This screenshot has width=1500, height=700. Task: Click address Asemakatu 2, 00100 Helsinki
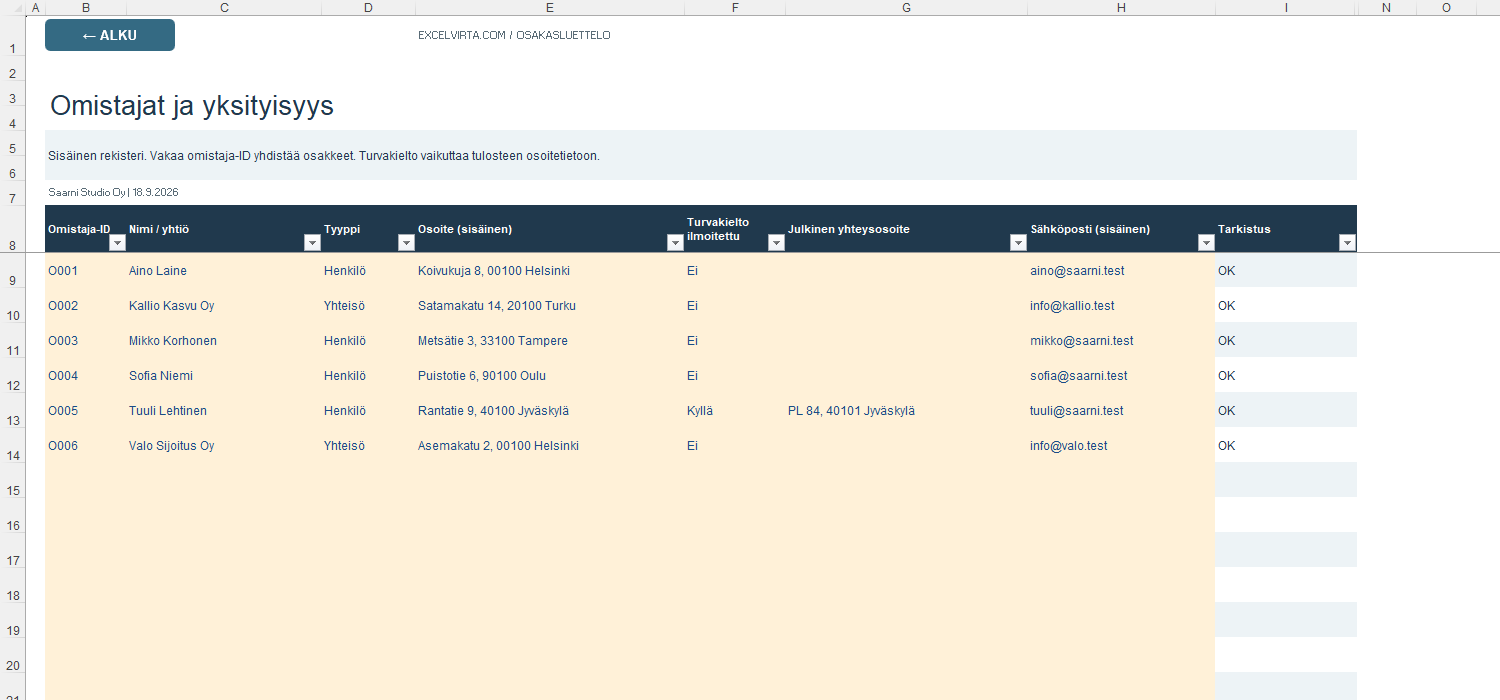tap(550, 446)
